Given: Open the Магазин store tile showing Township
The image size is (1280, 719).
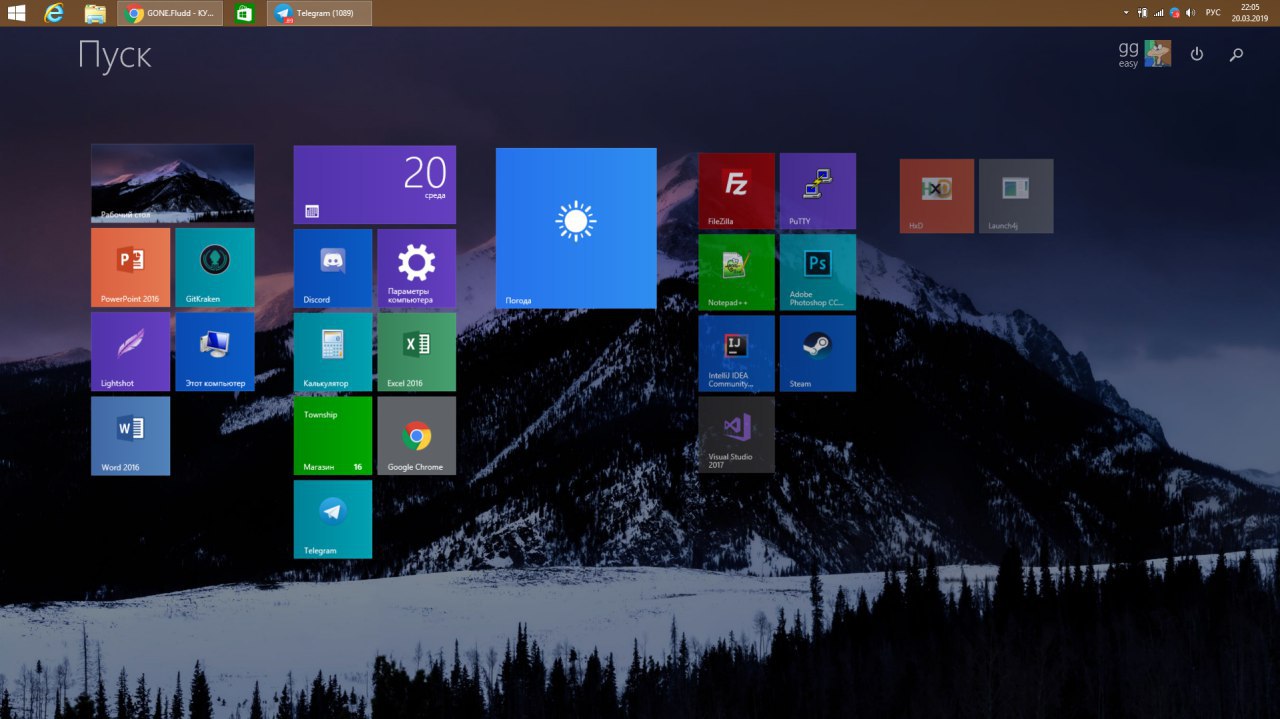Looking at the screenshot, I should [332, 435].
